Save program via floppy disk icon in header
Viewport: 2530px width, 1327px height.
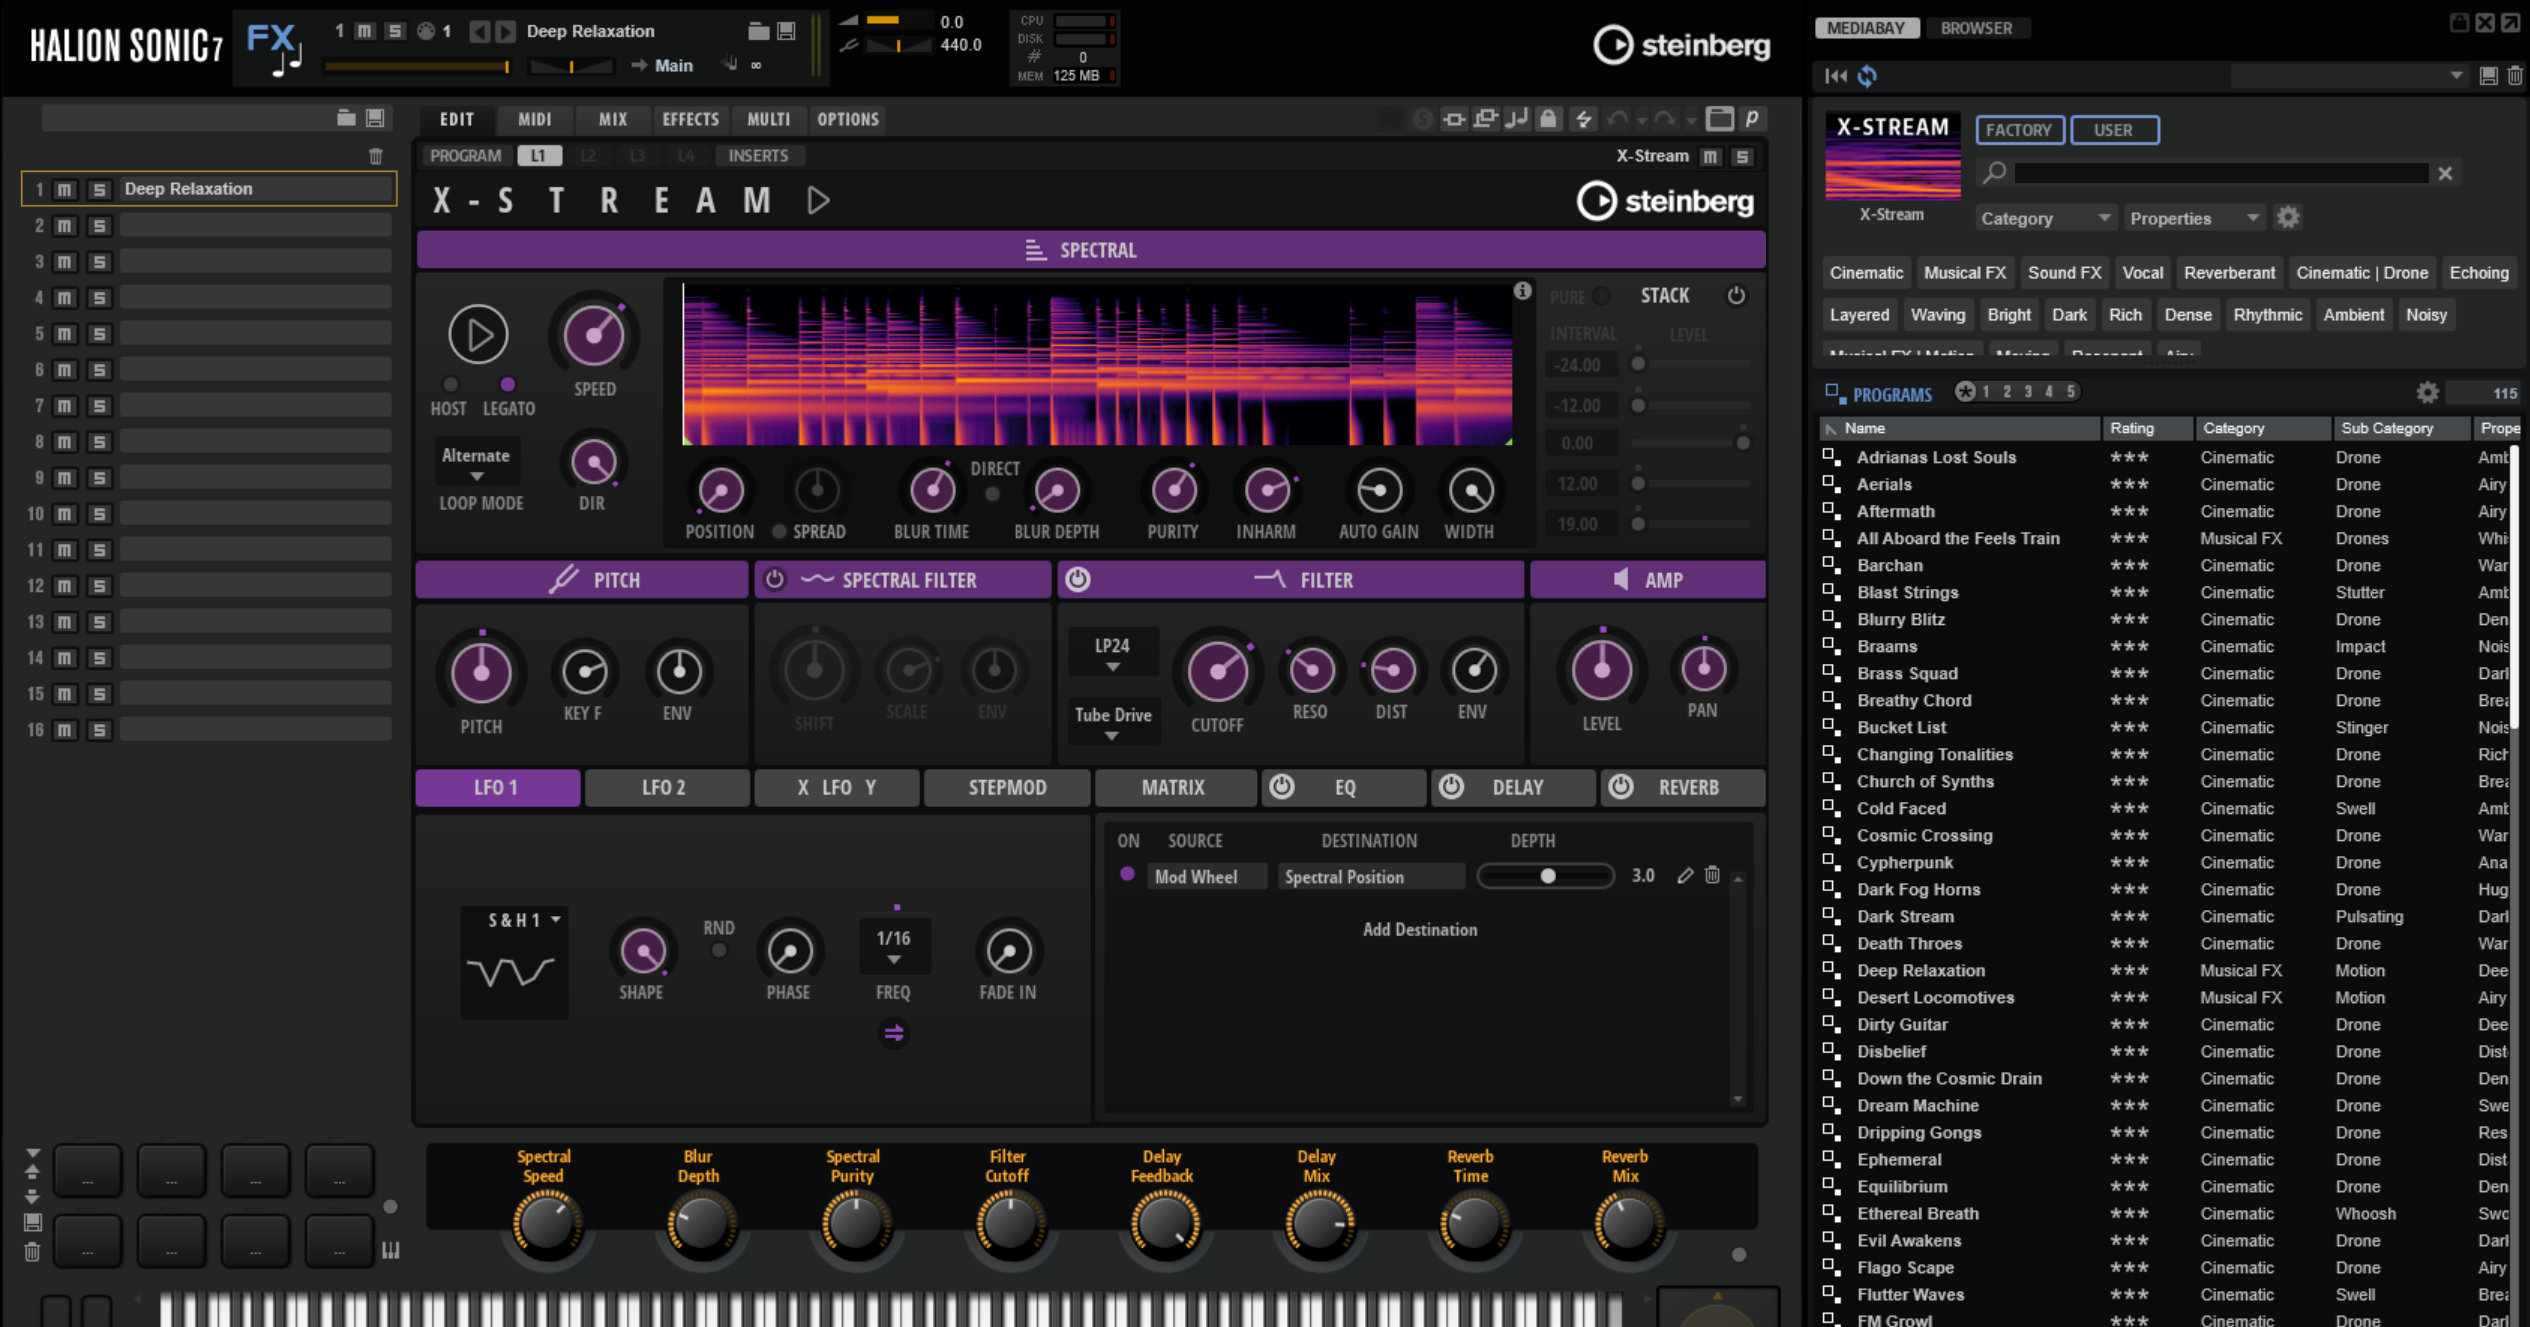pyautogui.click(x=787, y=31)
